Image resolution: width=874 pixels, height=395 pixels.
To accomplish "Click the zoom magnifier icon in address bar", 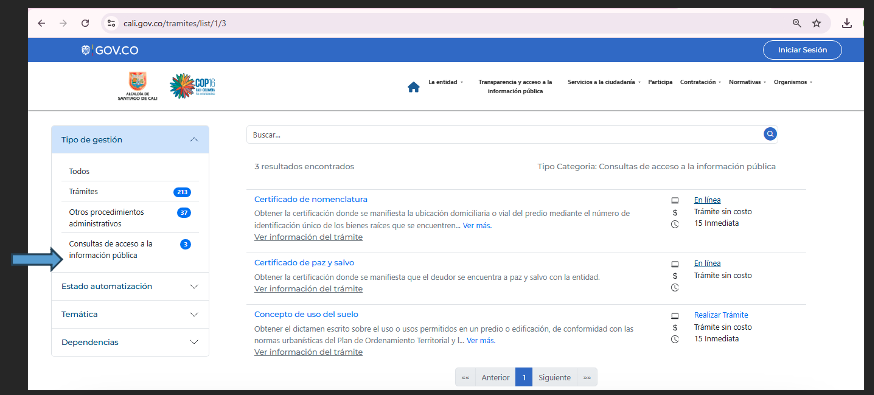I will tap(797, 23).
